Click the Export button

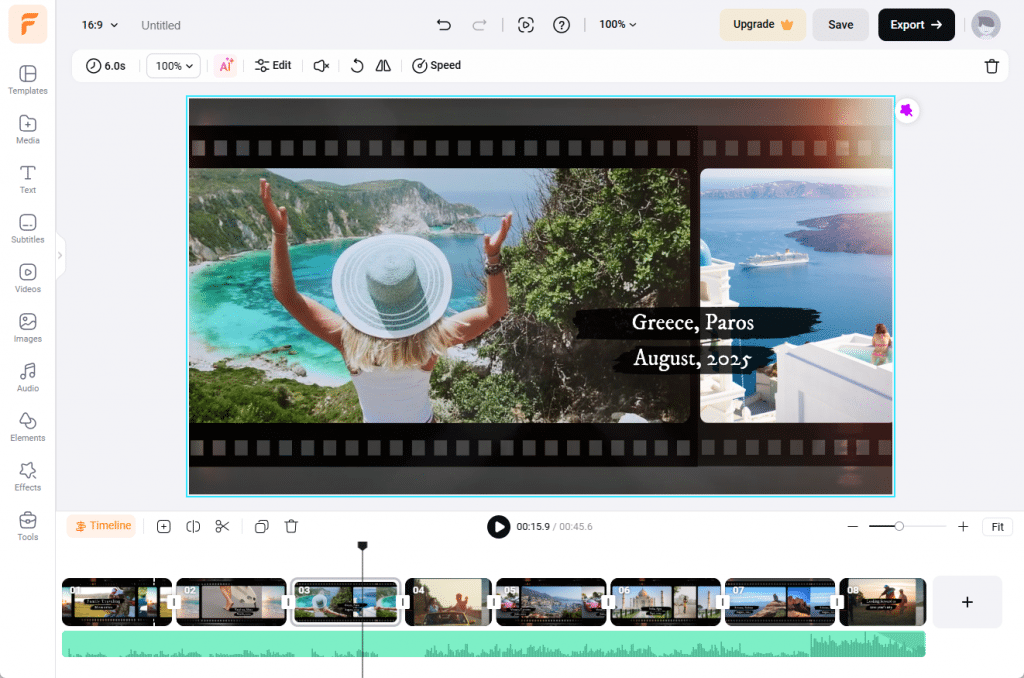point(916,25)
